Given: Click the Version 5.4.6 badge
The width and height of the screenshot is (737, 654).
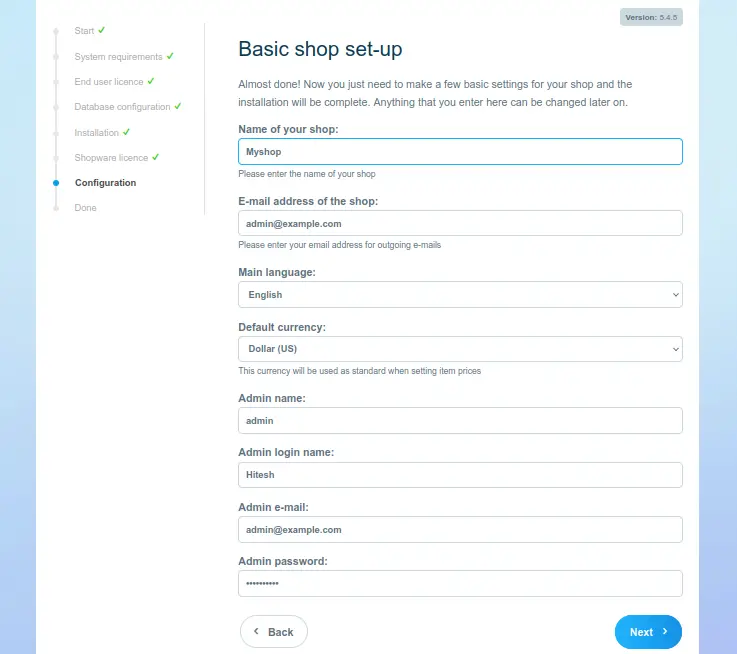Looking at the screenshot, I should pyautogui.click(x=651, y=18).
